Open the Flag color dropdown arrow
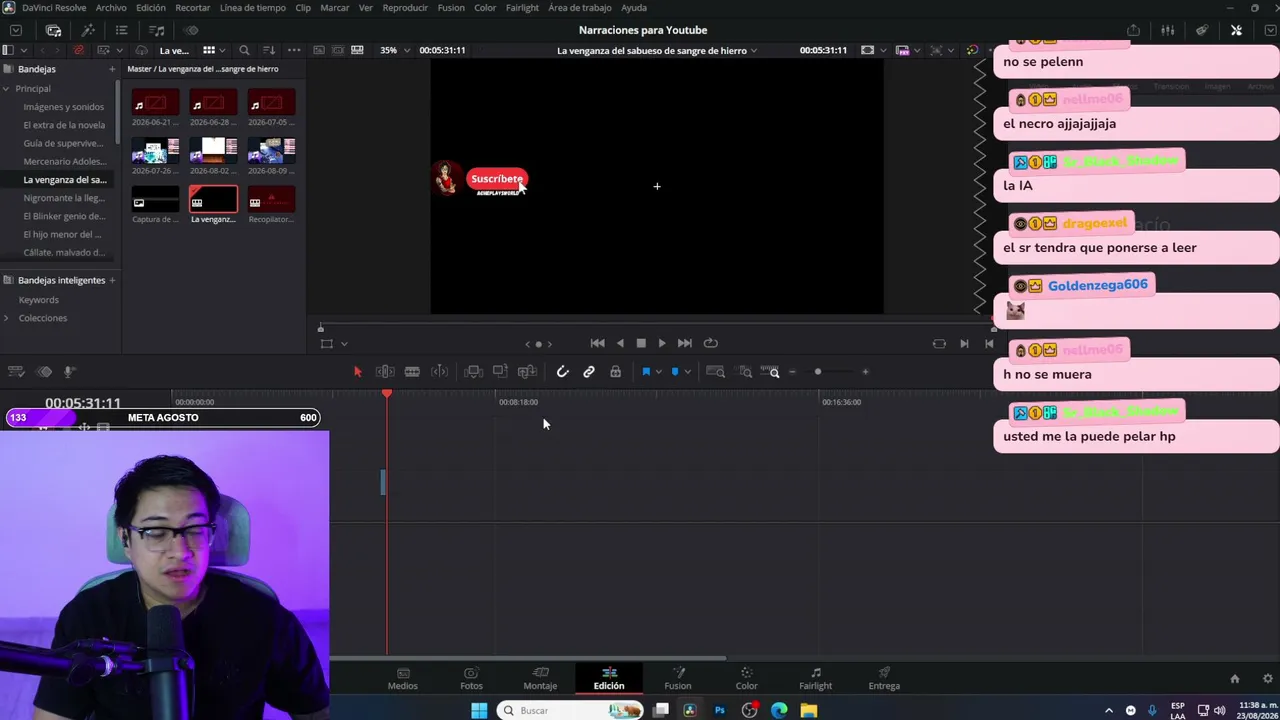The height and width of the screenshot is (720, 1280). 658,372
